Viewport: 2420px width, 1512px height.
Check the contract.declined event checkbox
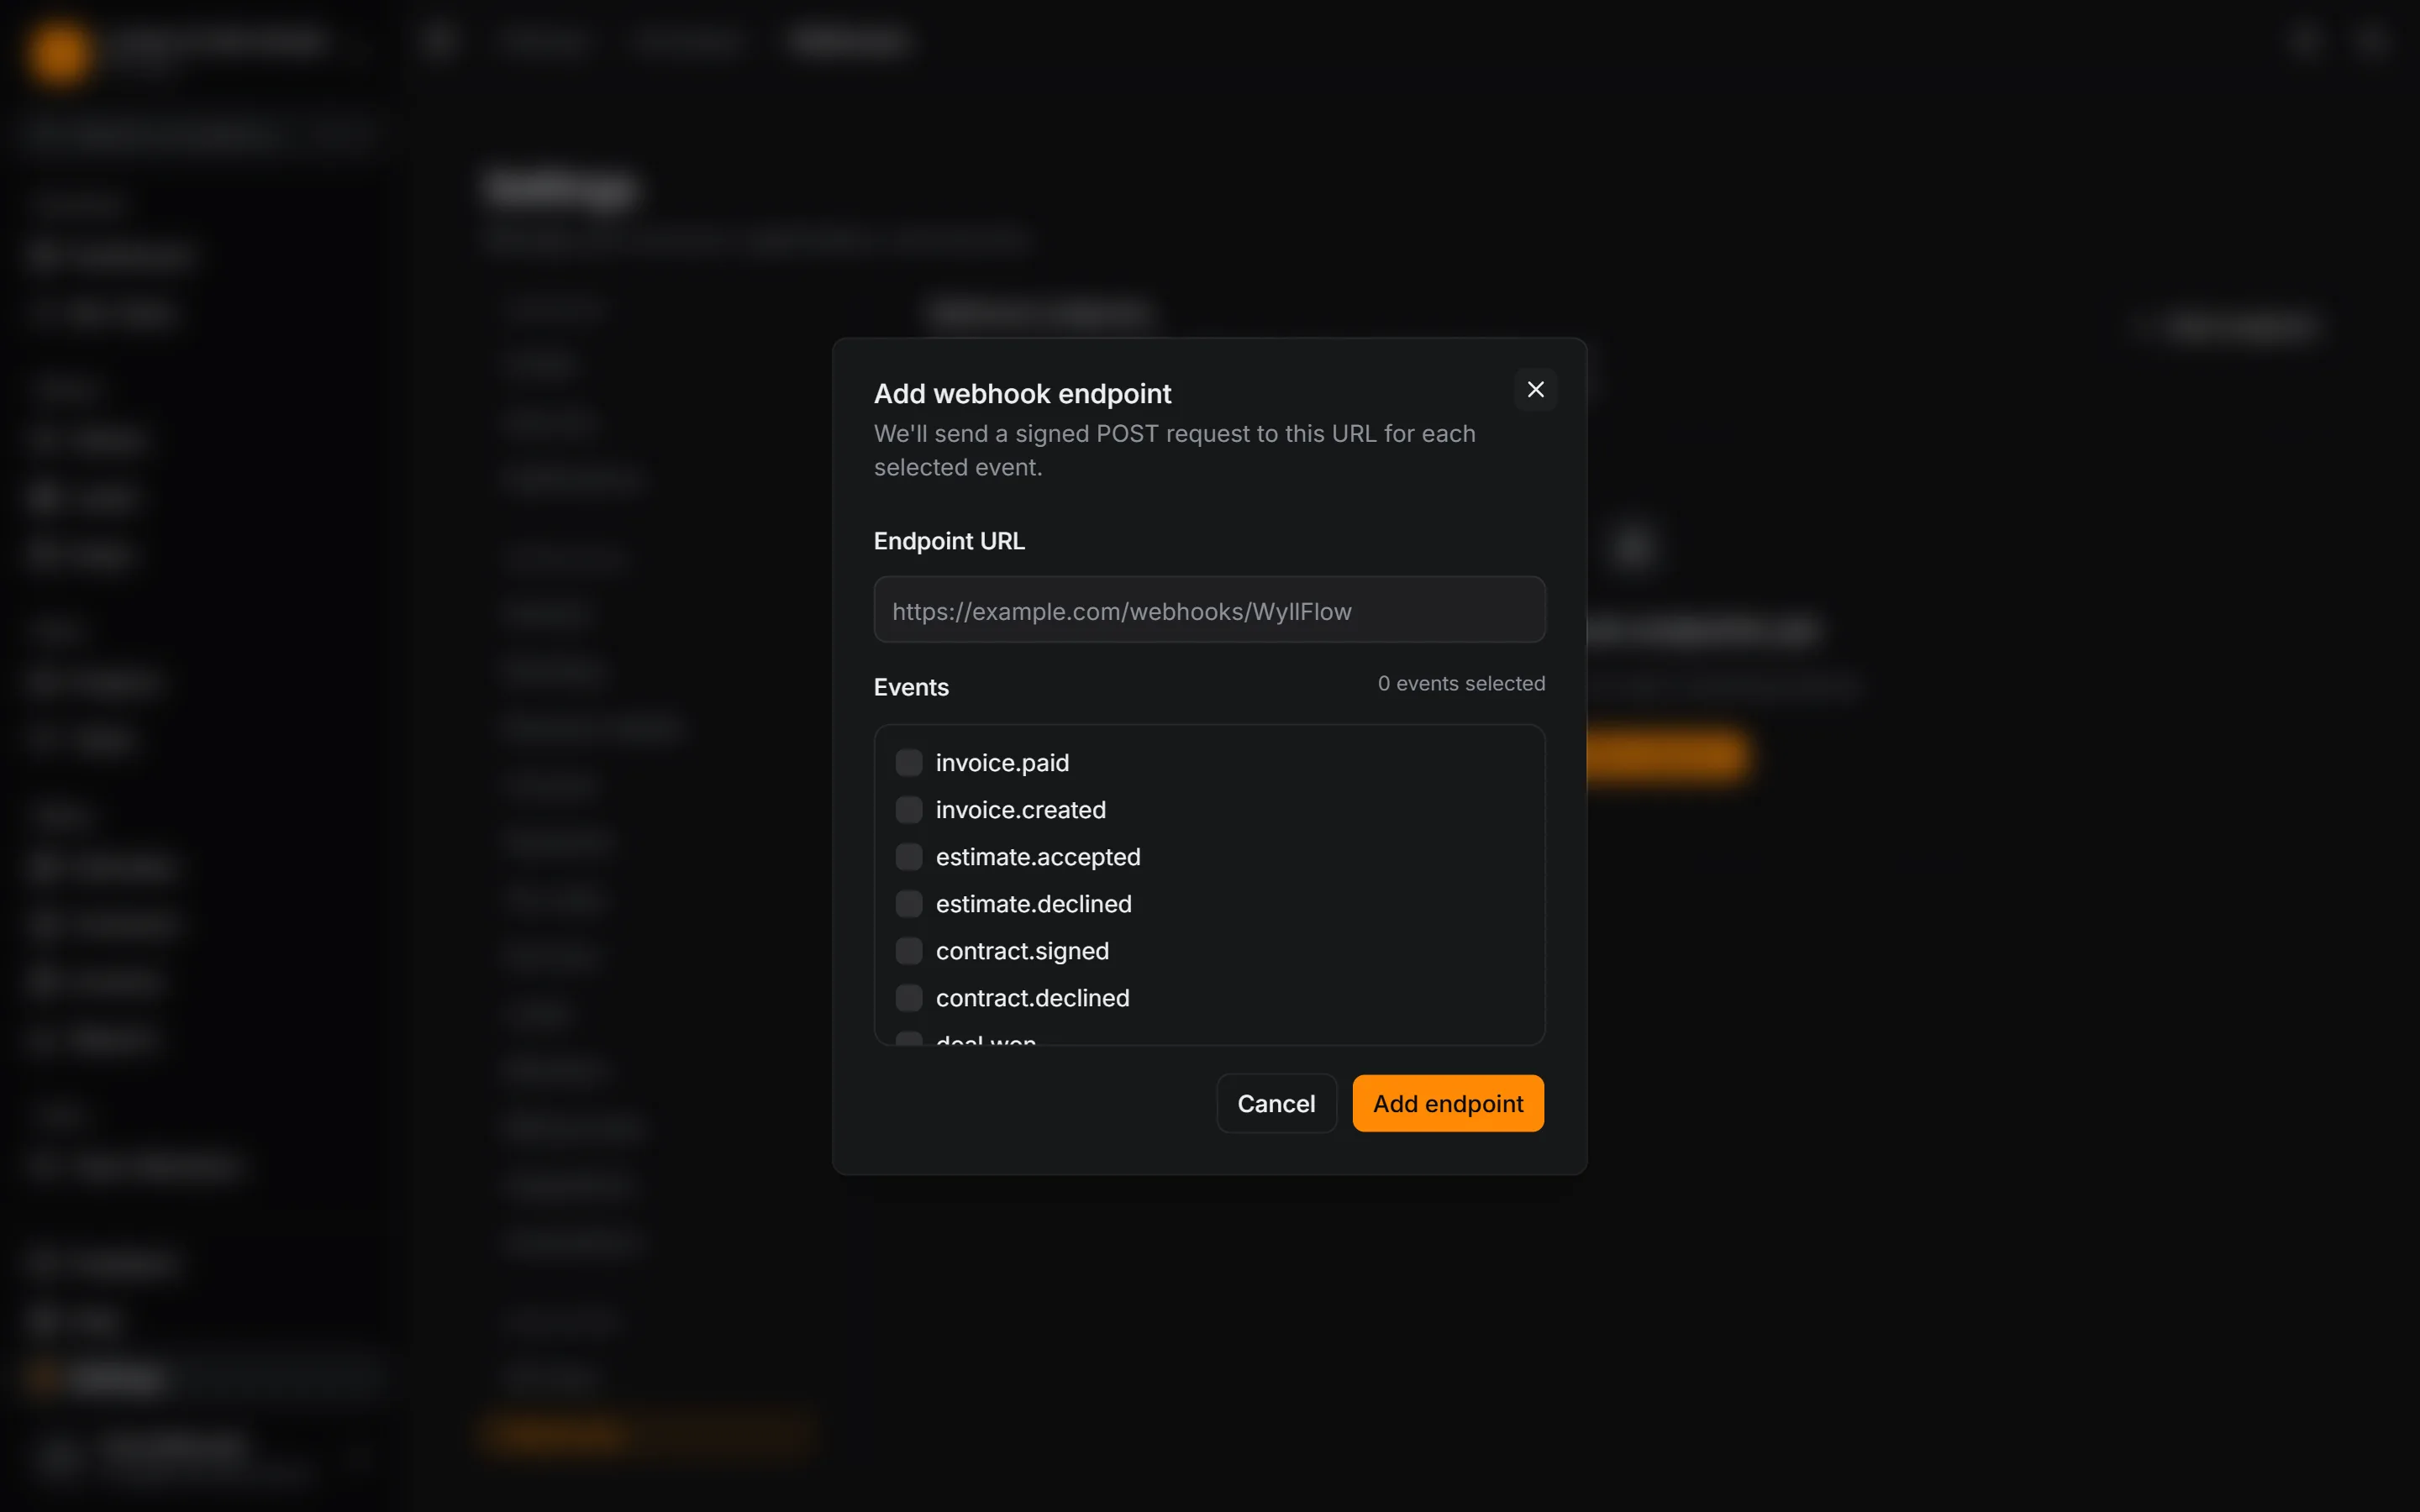click(908, 998)
